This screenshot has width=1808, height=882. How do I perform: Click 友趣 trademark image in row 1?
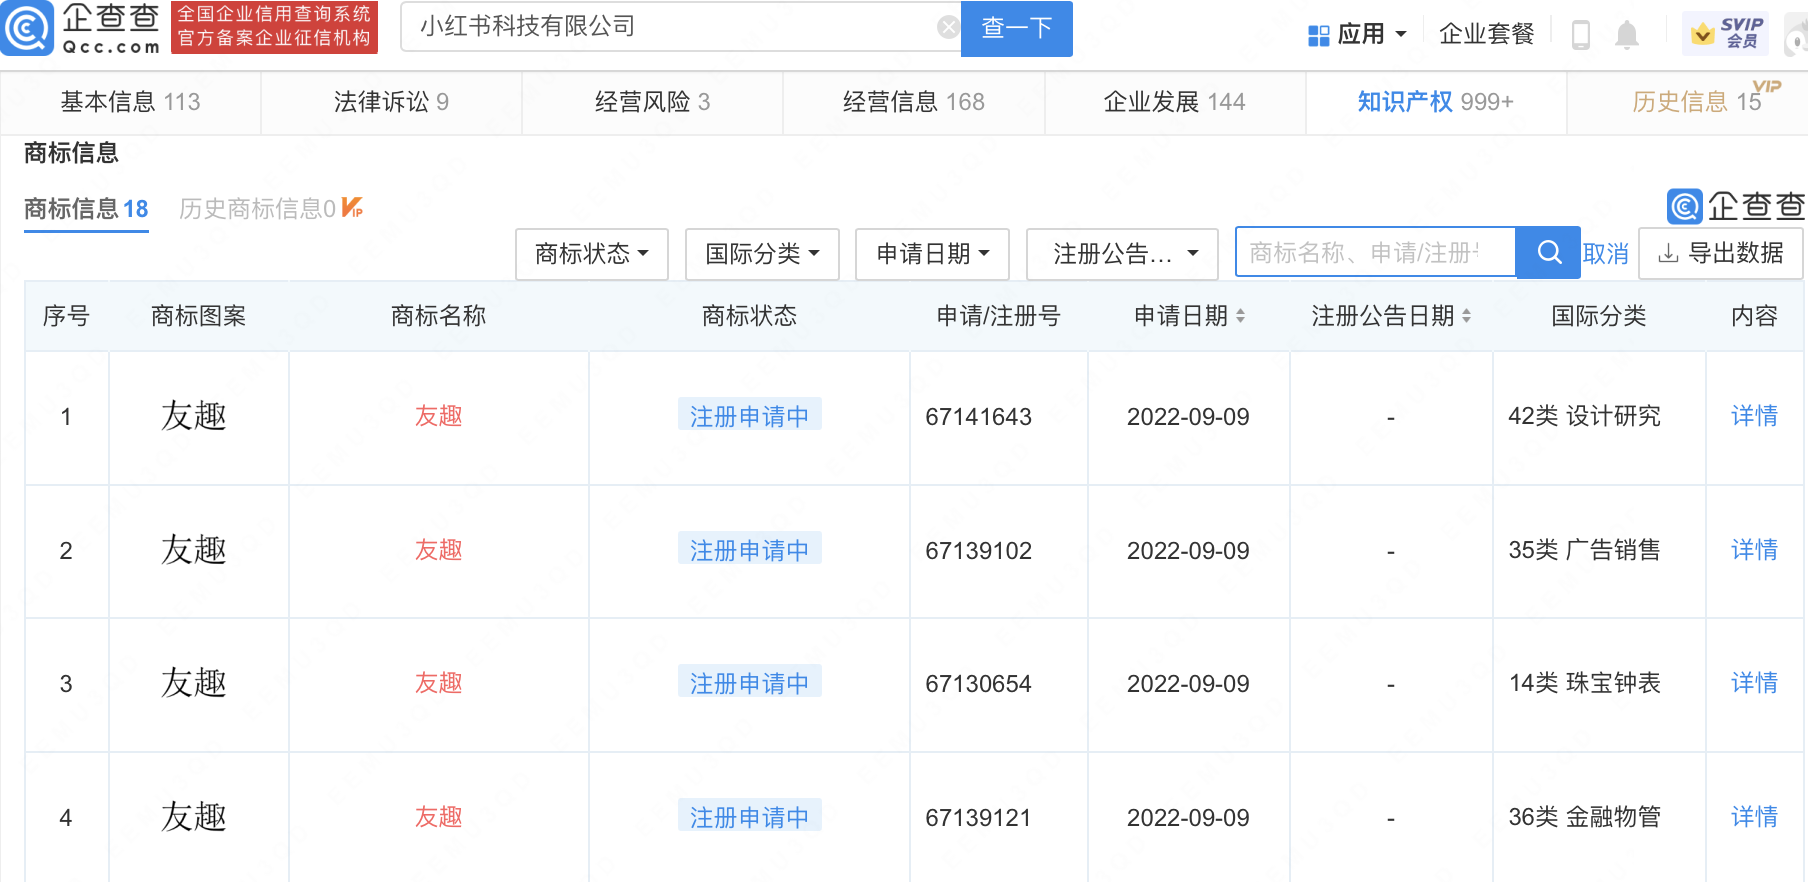coord(194,416)
